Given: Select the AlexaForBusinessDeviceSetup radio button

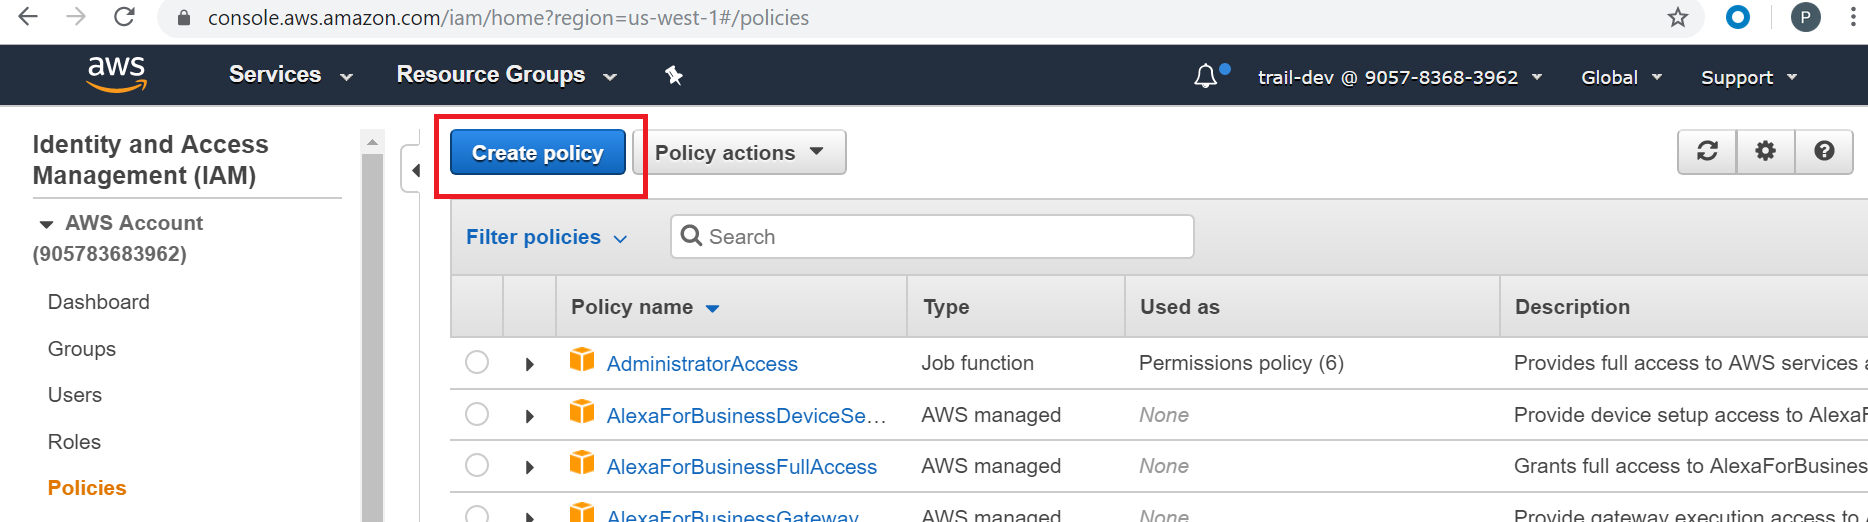Looking at the screenshot, I should coord(477,415).
